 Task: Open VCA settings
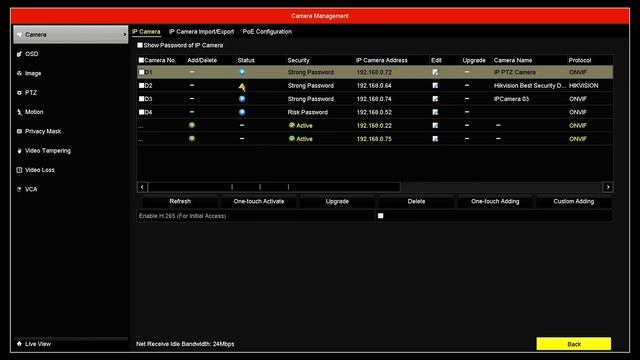pyautogui.click(x=31, y=189)
